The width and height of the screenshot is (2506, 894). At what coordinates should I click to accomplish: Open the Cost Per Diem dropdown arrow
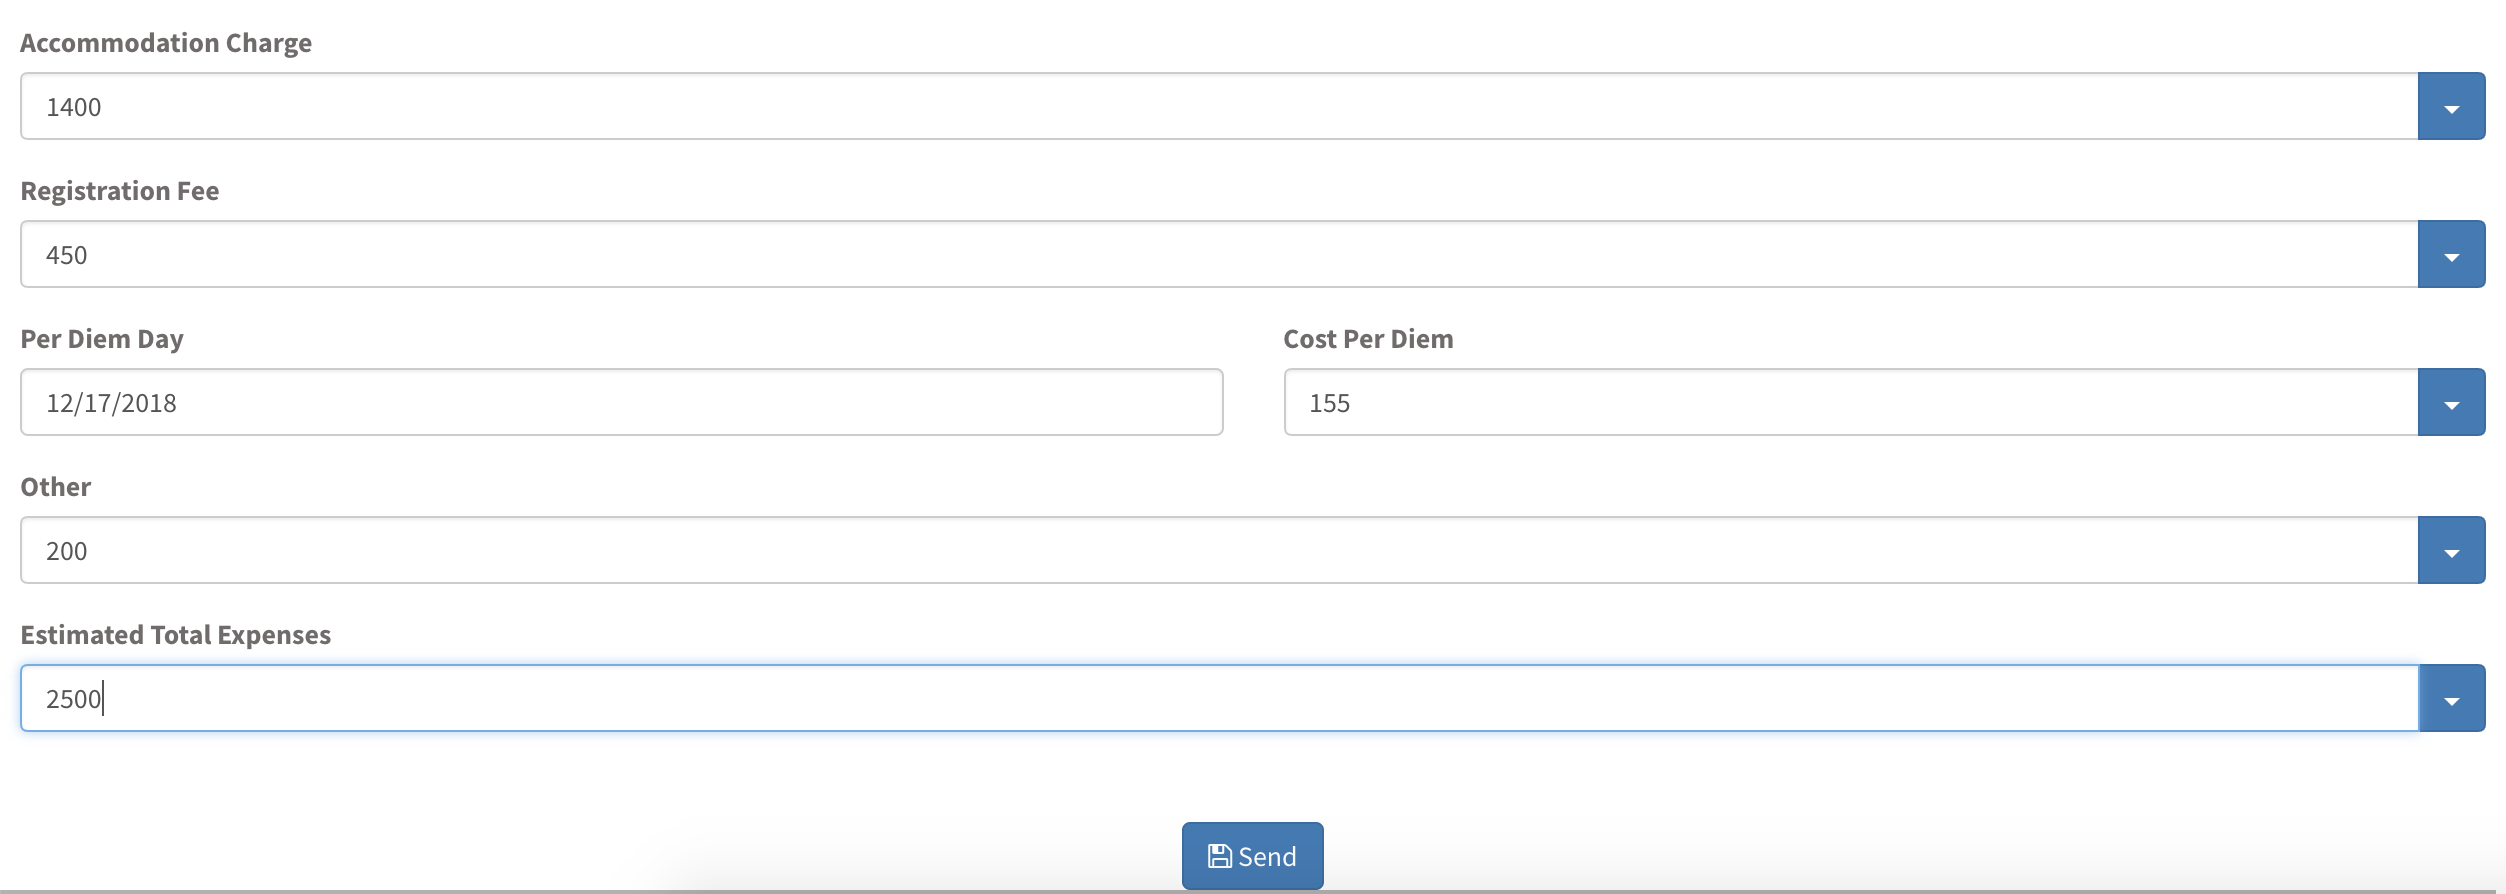(2451, 402)
